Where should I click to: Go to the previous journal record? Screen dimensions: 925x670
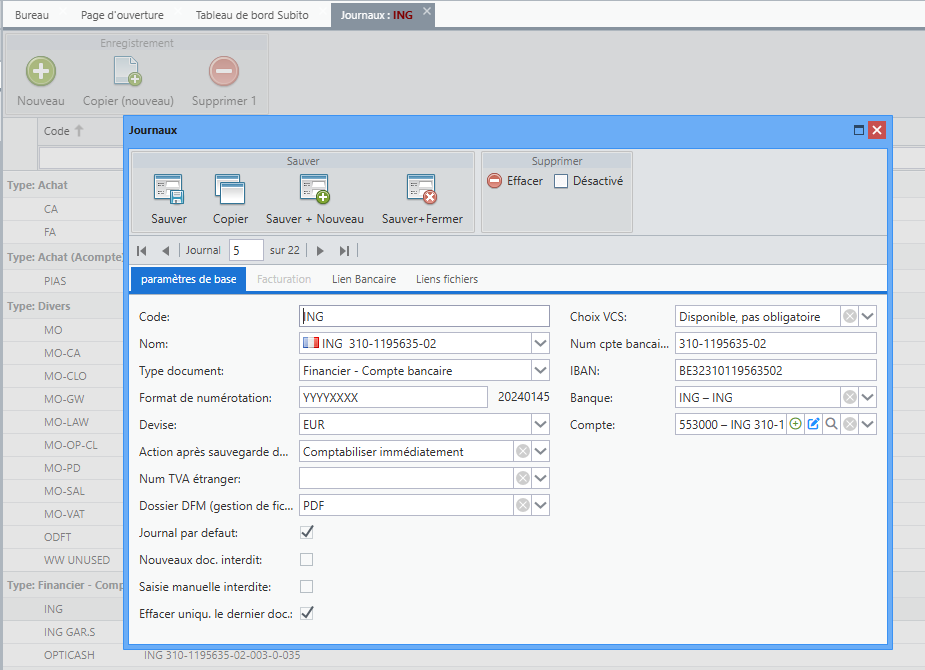(166, 251)
